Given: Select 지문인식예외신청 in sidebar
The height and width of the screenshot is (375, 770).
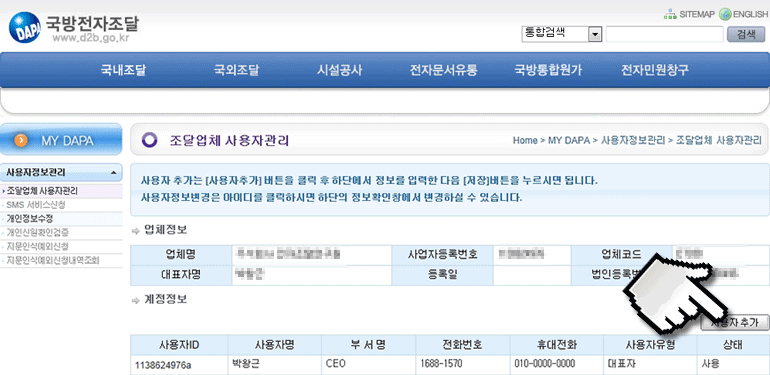Looking at the screenshot, I should 37,246.
